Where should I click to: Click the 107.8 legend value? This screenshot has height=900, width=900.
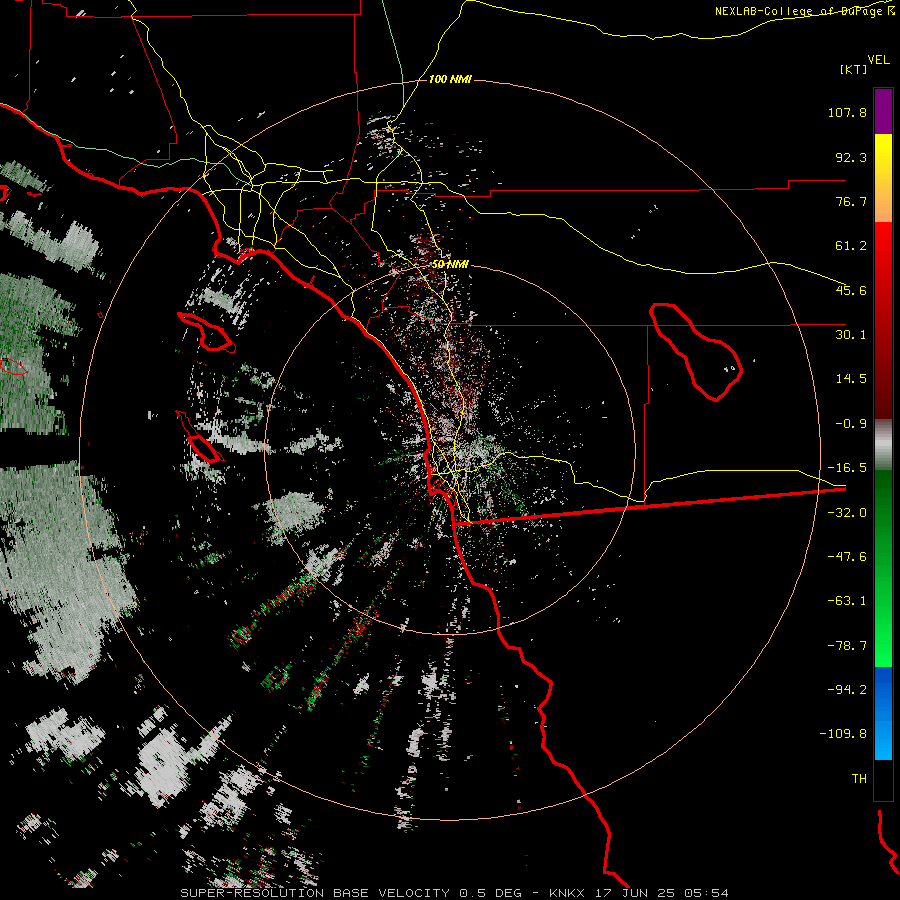(x=847, y=112)
